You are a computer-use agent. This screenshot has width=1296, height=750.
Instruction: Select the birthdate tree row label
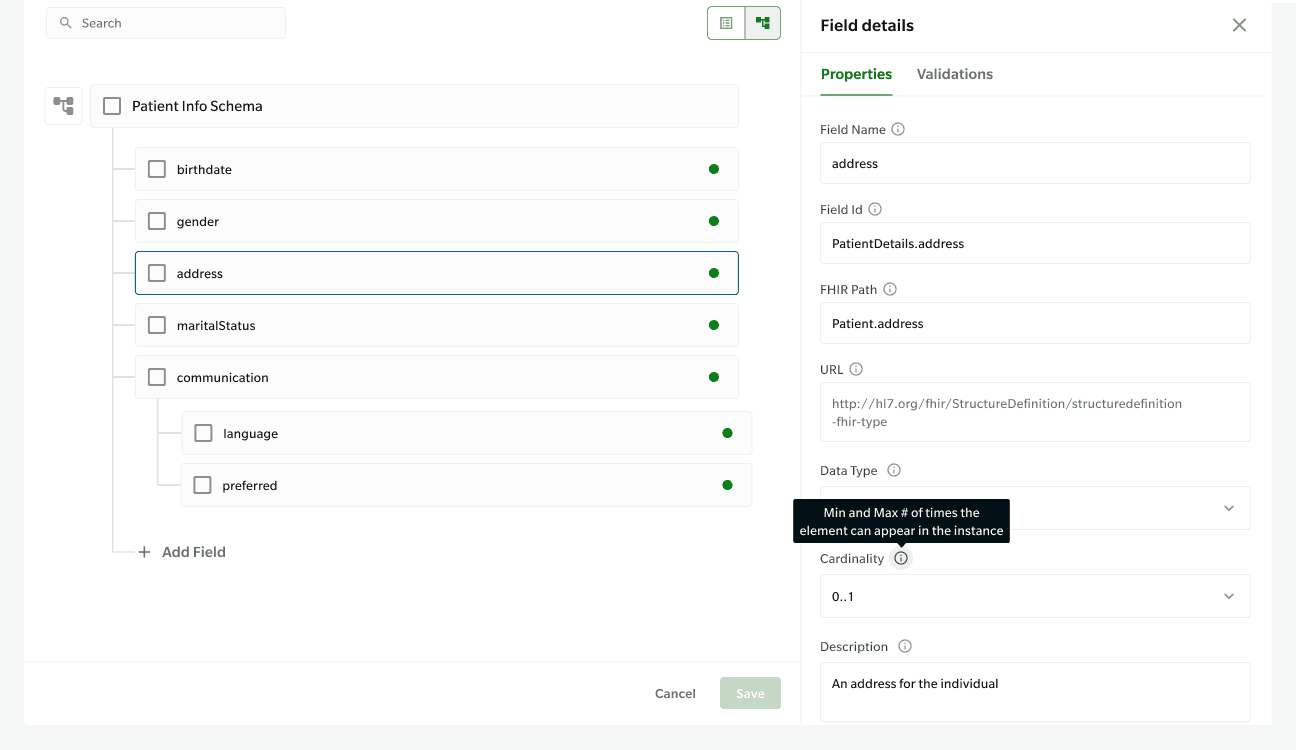(204, 170)
